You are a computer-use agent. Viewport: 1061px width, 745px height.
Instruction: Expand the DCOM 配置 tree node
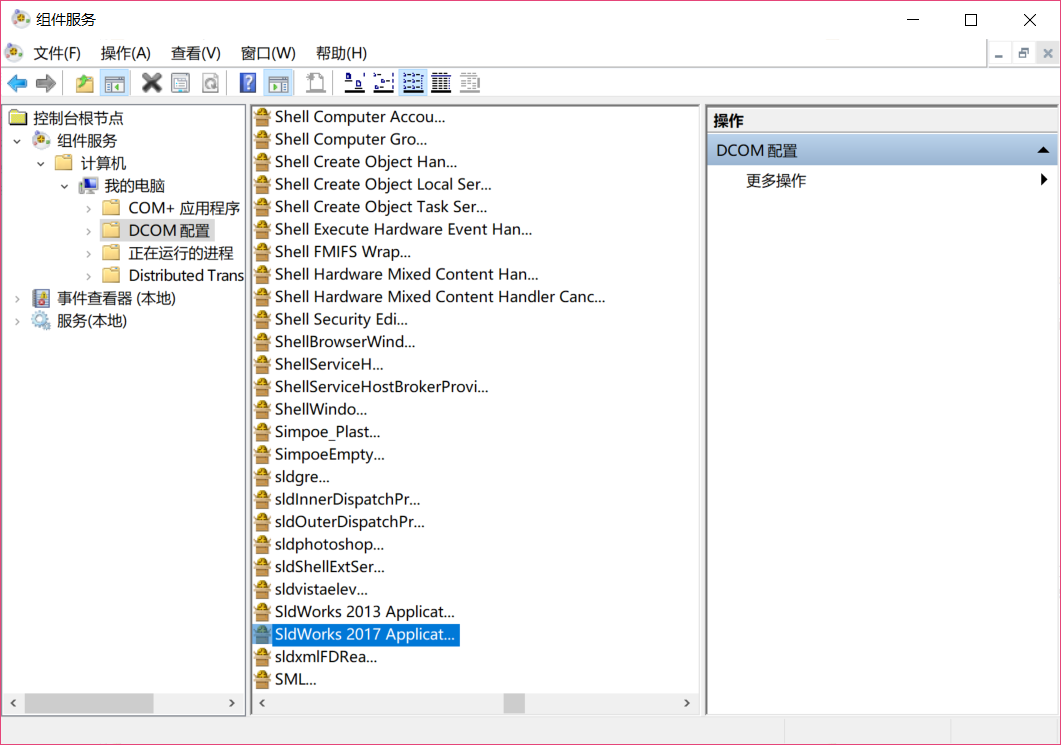pos(89,231)
